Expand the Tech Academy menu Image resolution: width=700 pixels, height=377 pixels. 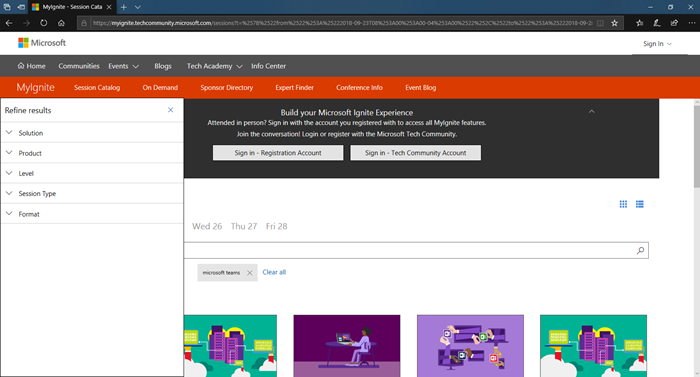[214, 66]
